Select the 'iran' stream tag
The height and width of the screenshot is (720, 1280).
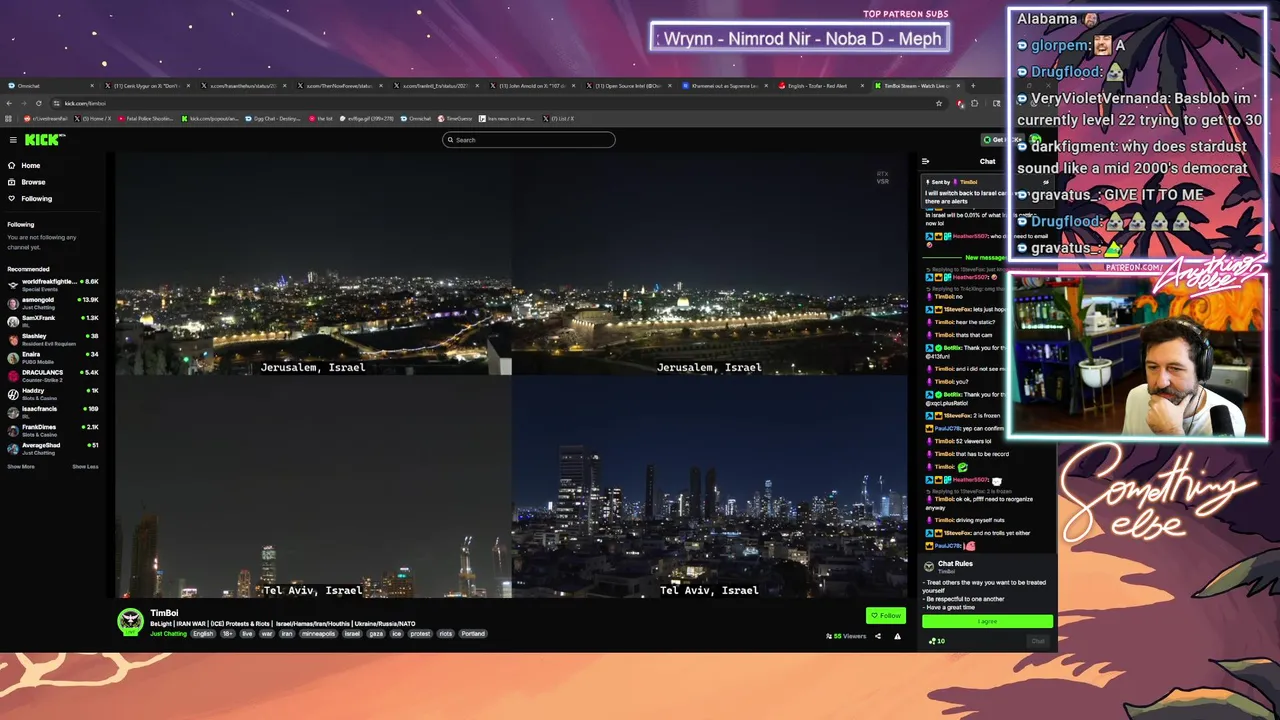coord(287,634)
